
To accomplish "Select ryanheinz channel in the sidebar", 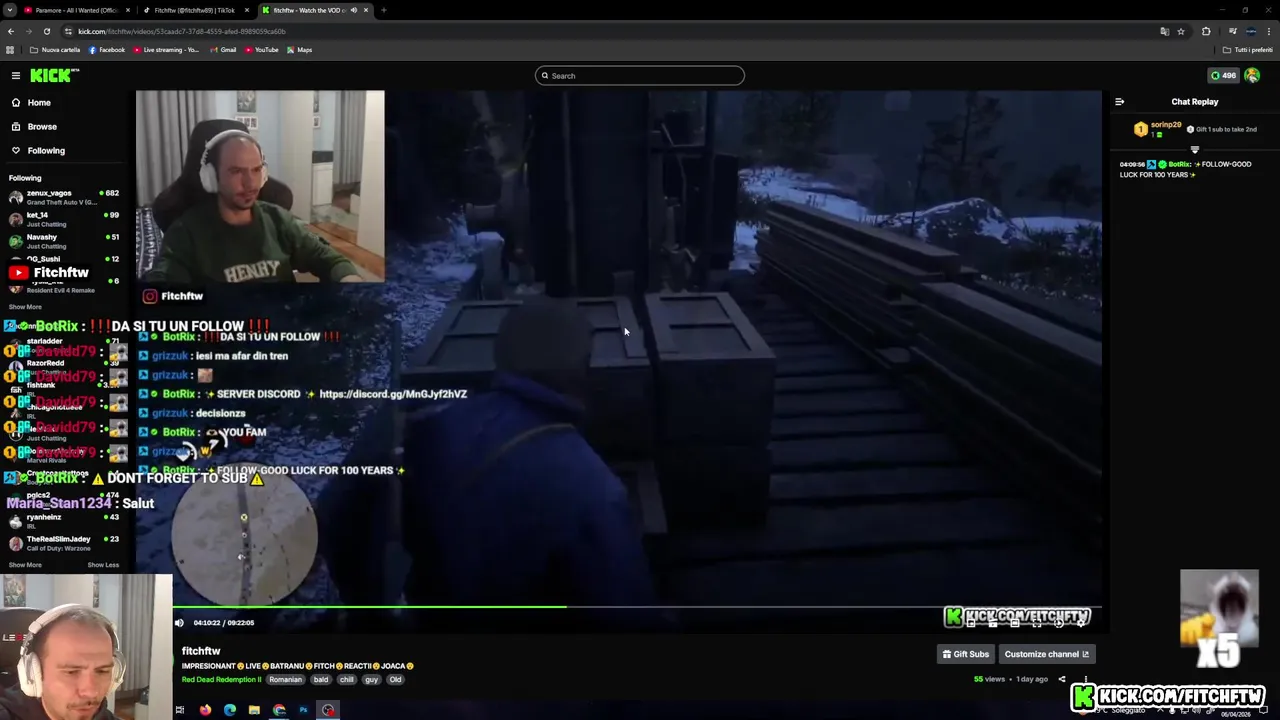I will tap(62, 521).
